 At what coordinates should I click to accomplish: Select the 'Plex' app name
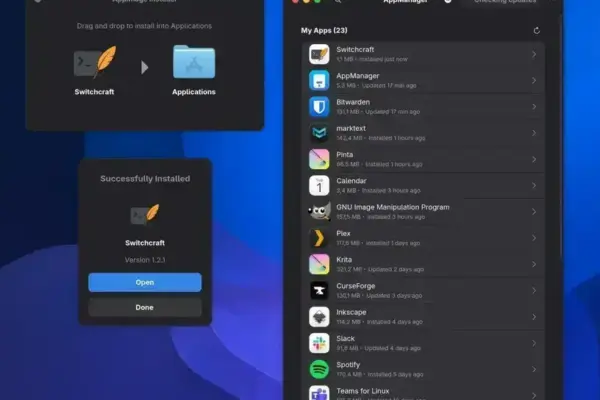click(x=343, y=233)
